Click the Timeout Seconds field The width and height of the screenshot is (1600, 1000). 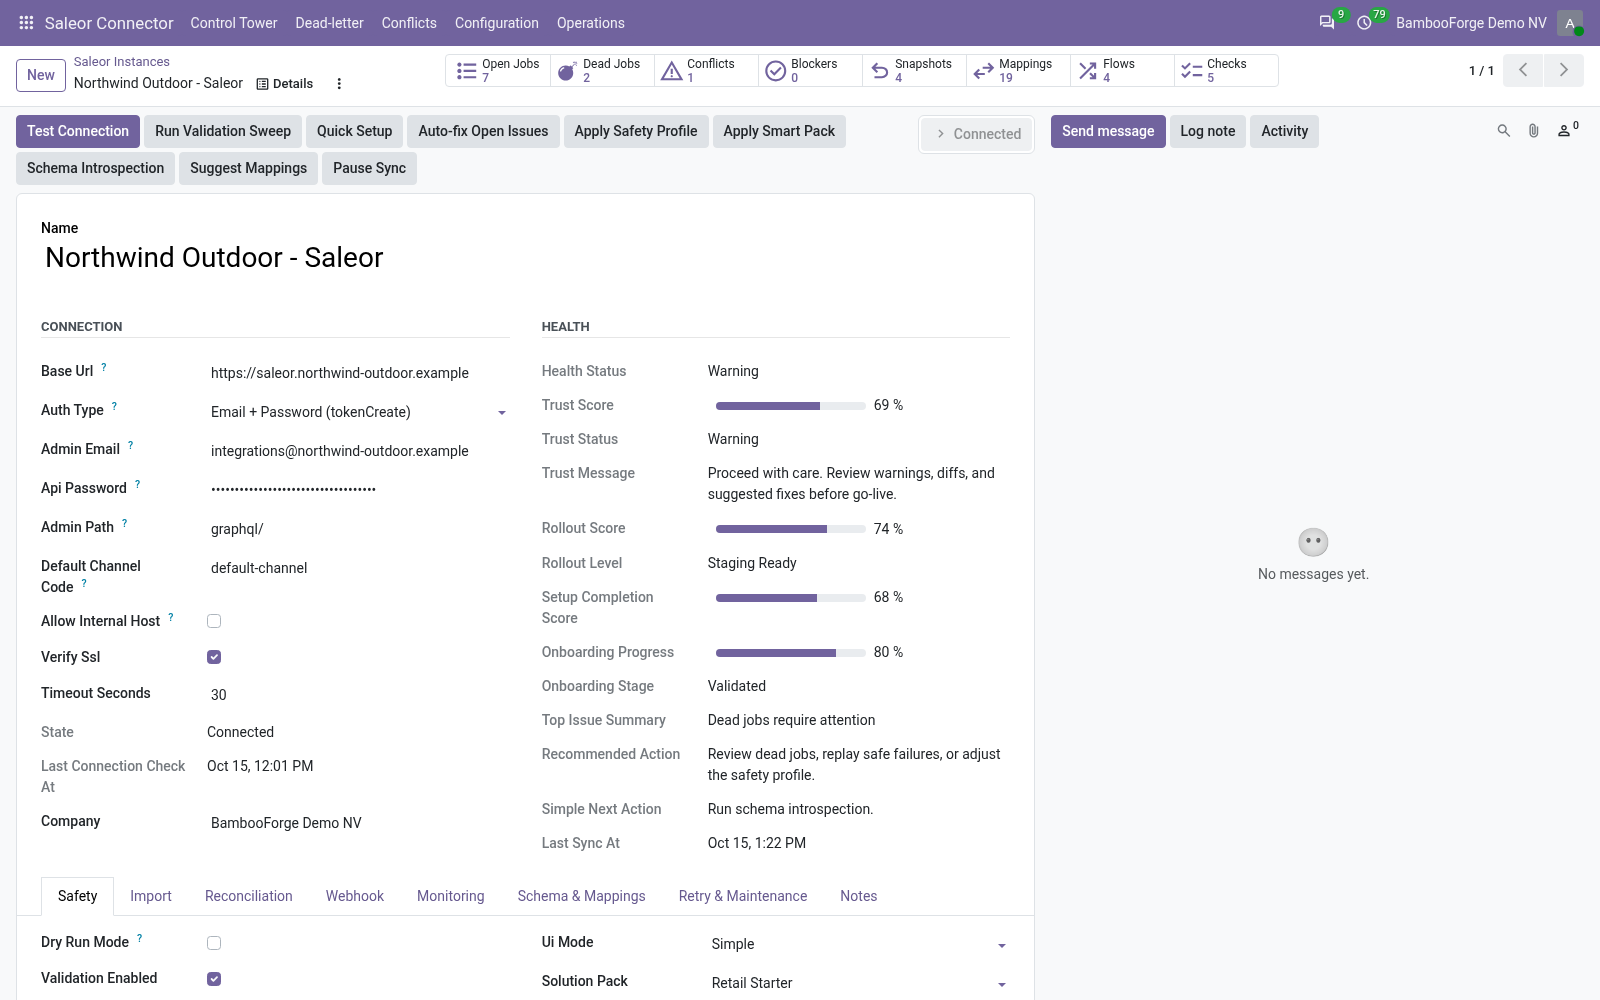click(358, 695)
